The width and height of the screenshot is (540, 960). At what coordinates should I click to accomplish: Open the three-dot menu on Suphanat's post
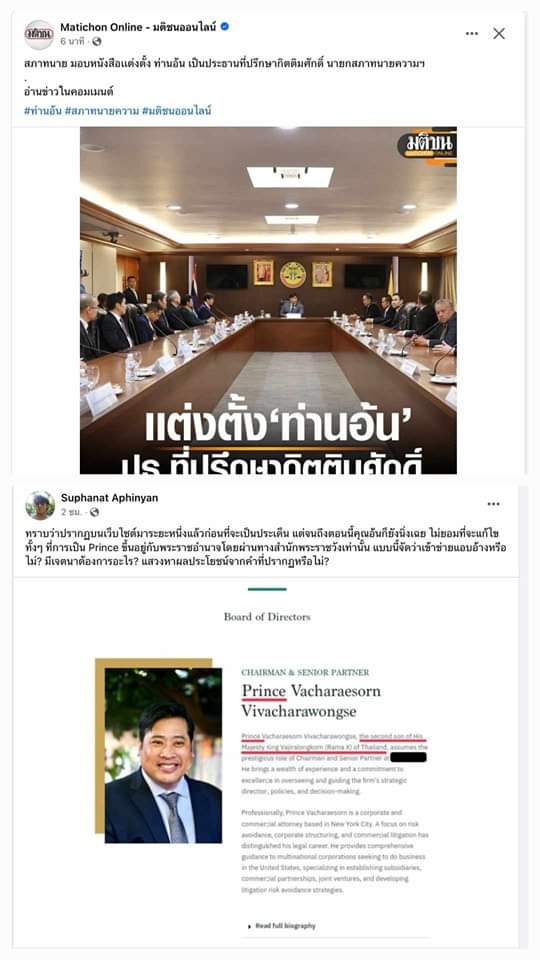click(493, 504)
